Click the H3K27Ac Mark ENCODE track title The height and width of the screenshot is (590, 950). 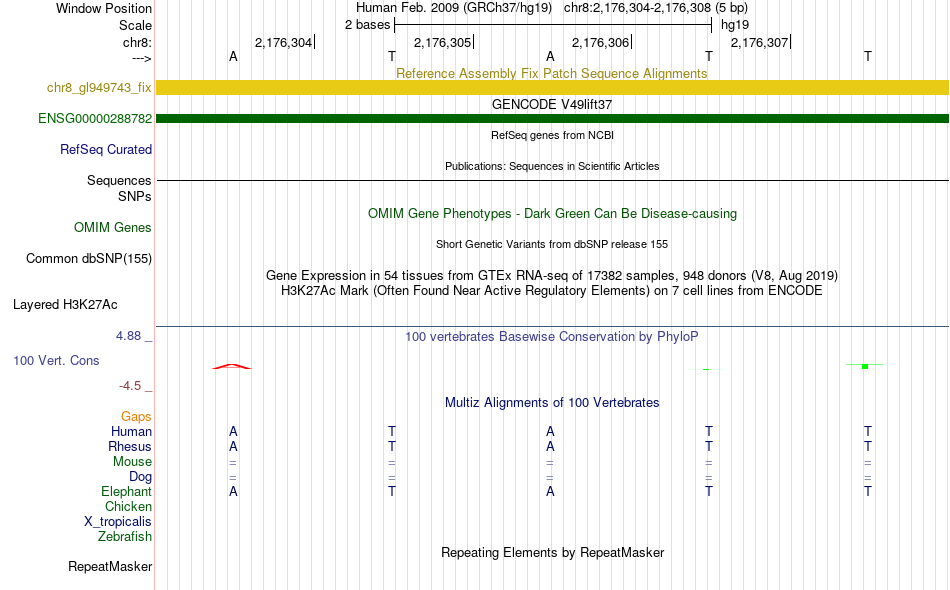point(552,291)
